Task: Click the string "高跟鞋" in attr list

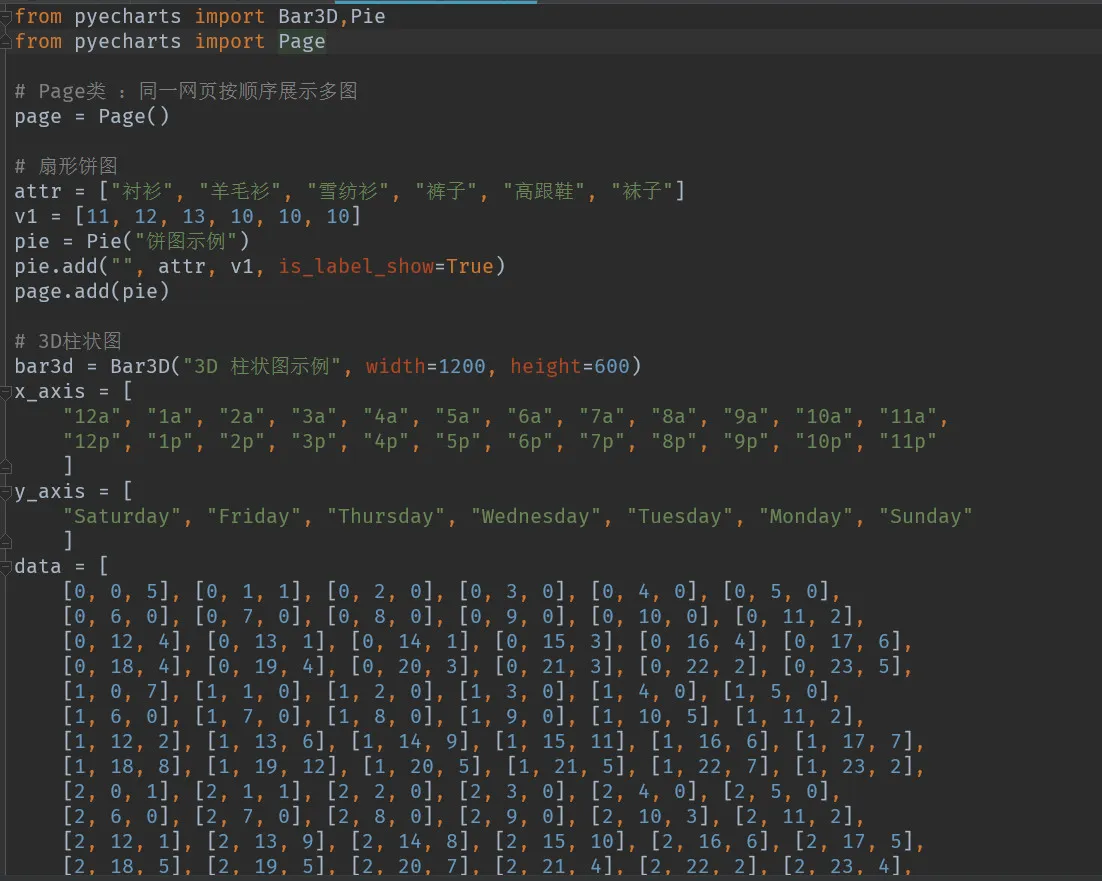Action: tap(544, 191)
